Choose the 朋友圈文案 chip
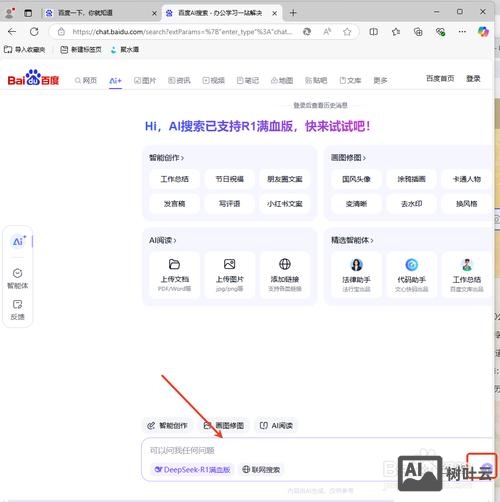This screenshot has height=502, width=500. pos(285,179)
